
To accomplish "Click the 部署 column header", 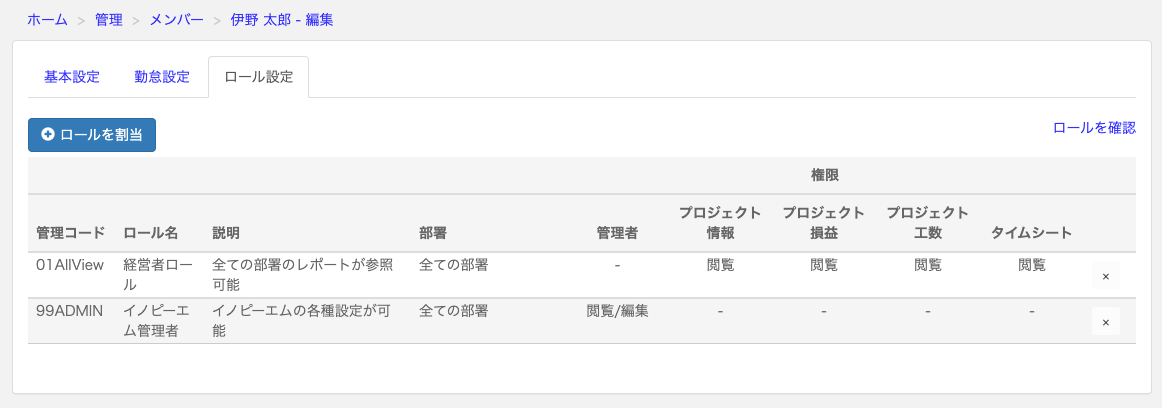I will (x=433, y=233).
